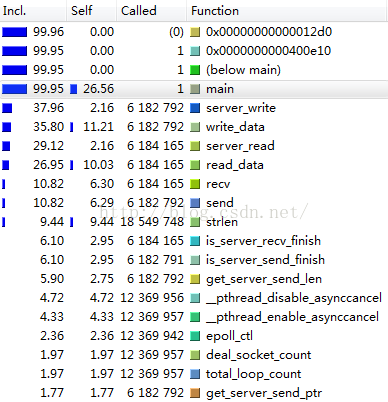Select the recv function
Screen dimensions: 388x402
(x=218, y=184)
